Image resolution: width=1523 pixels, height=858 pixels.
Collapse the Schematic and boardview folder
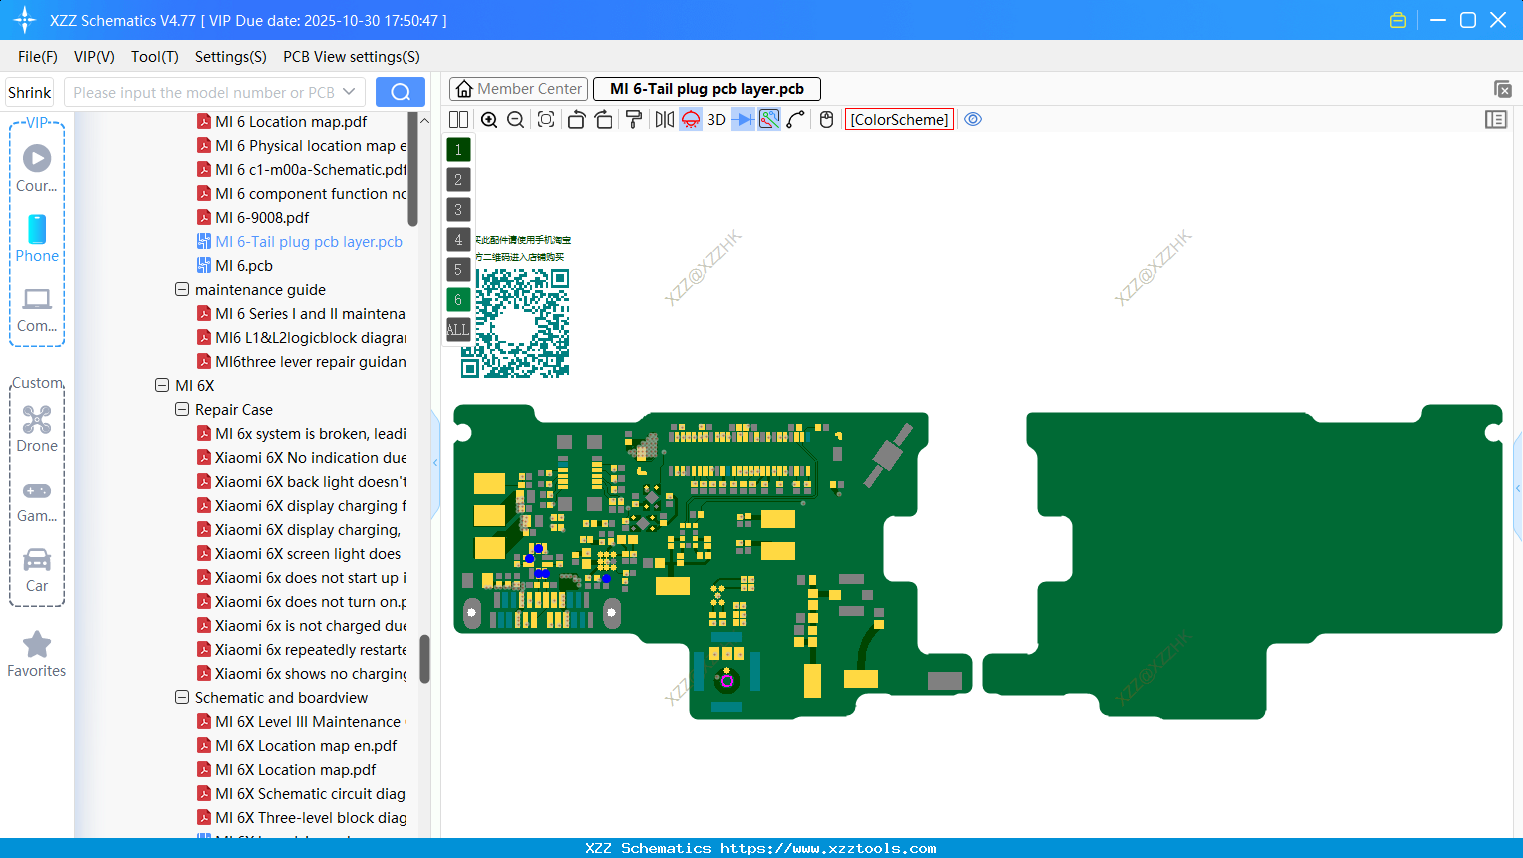(x=182, y=698)
